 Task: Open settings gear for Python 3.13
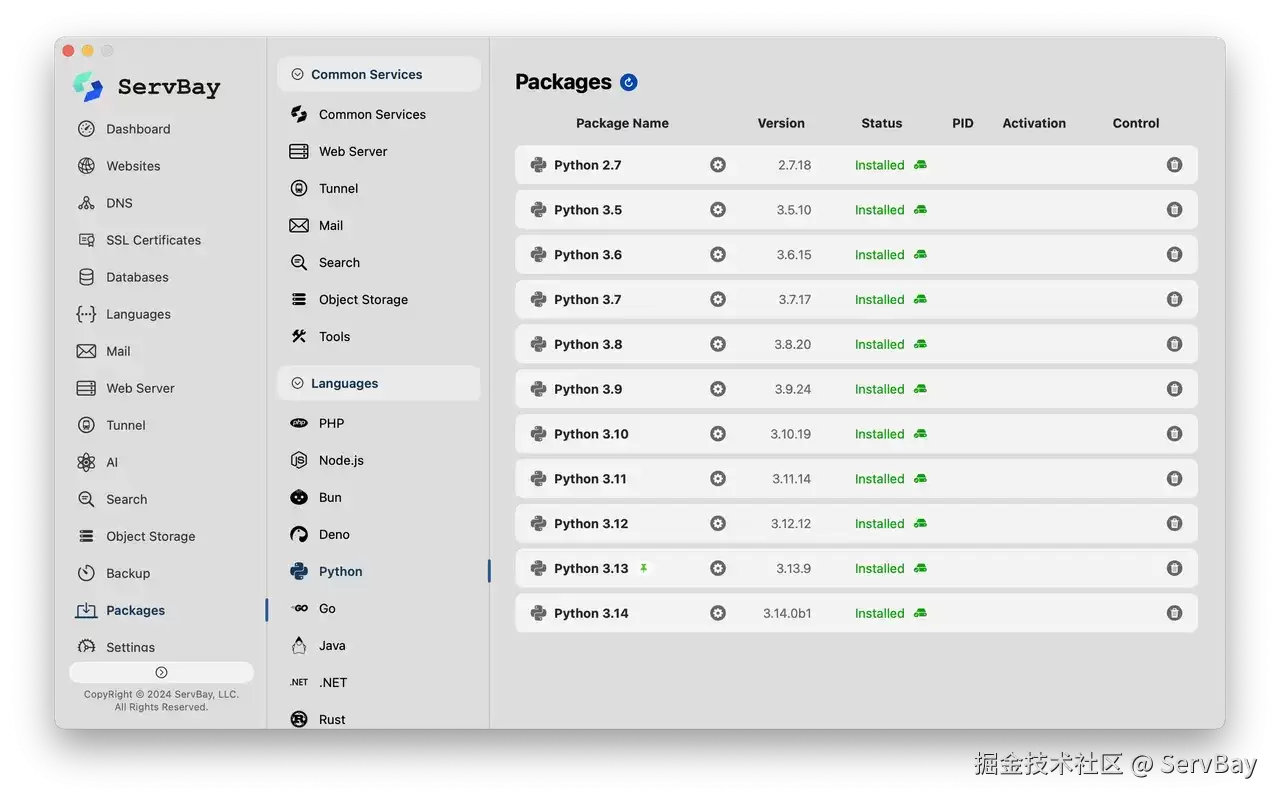[718, 568]
